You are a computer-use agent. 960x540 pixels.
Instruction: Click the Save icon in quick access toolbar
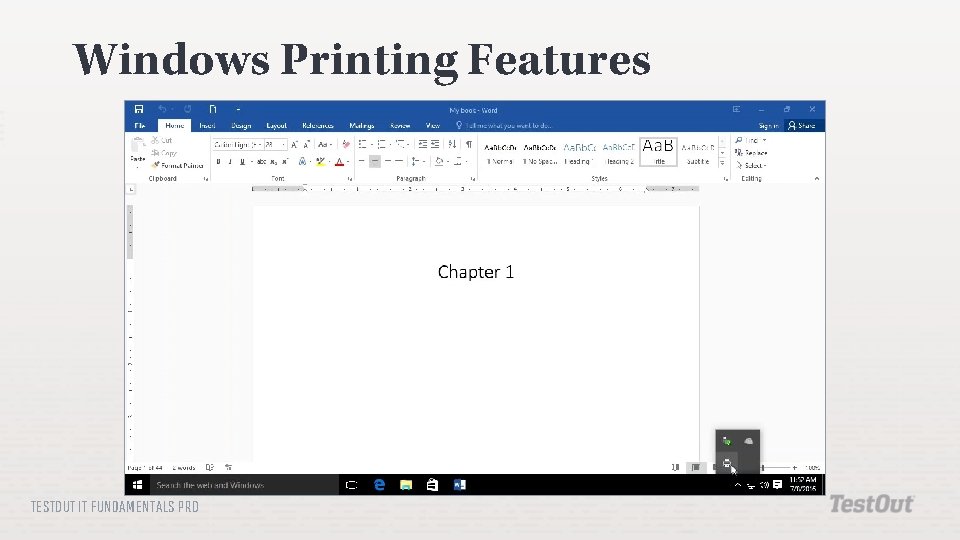(139, 109)
